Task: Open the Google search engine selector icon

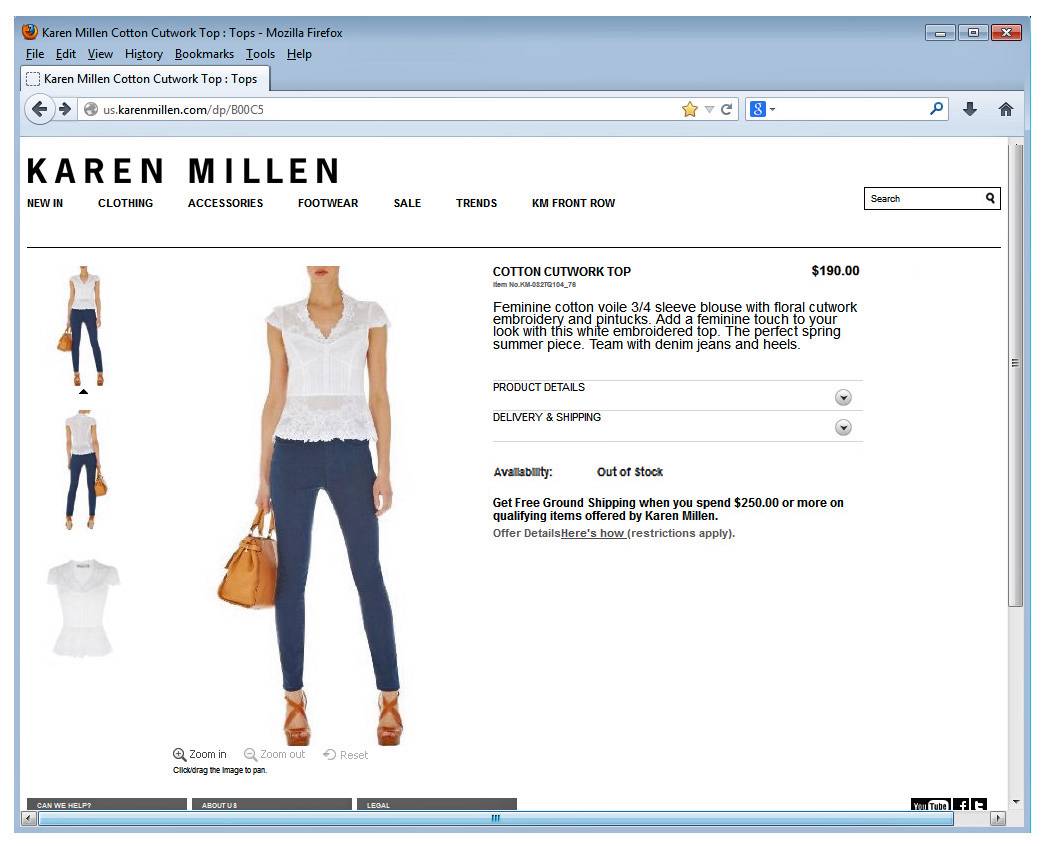Action: click(x=758, y=109)
